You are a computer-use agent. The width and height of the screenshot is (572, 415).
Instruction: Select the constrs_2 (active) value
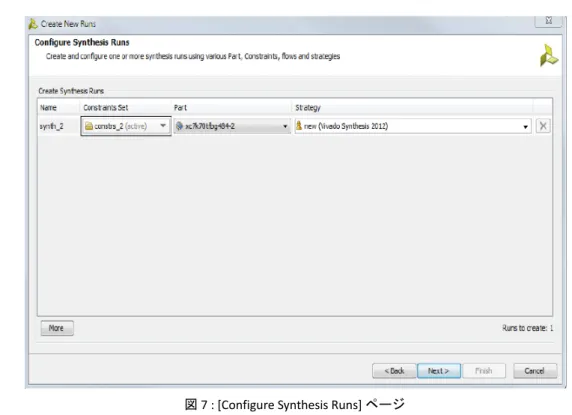click(x=121, y=126)
